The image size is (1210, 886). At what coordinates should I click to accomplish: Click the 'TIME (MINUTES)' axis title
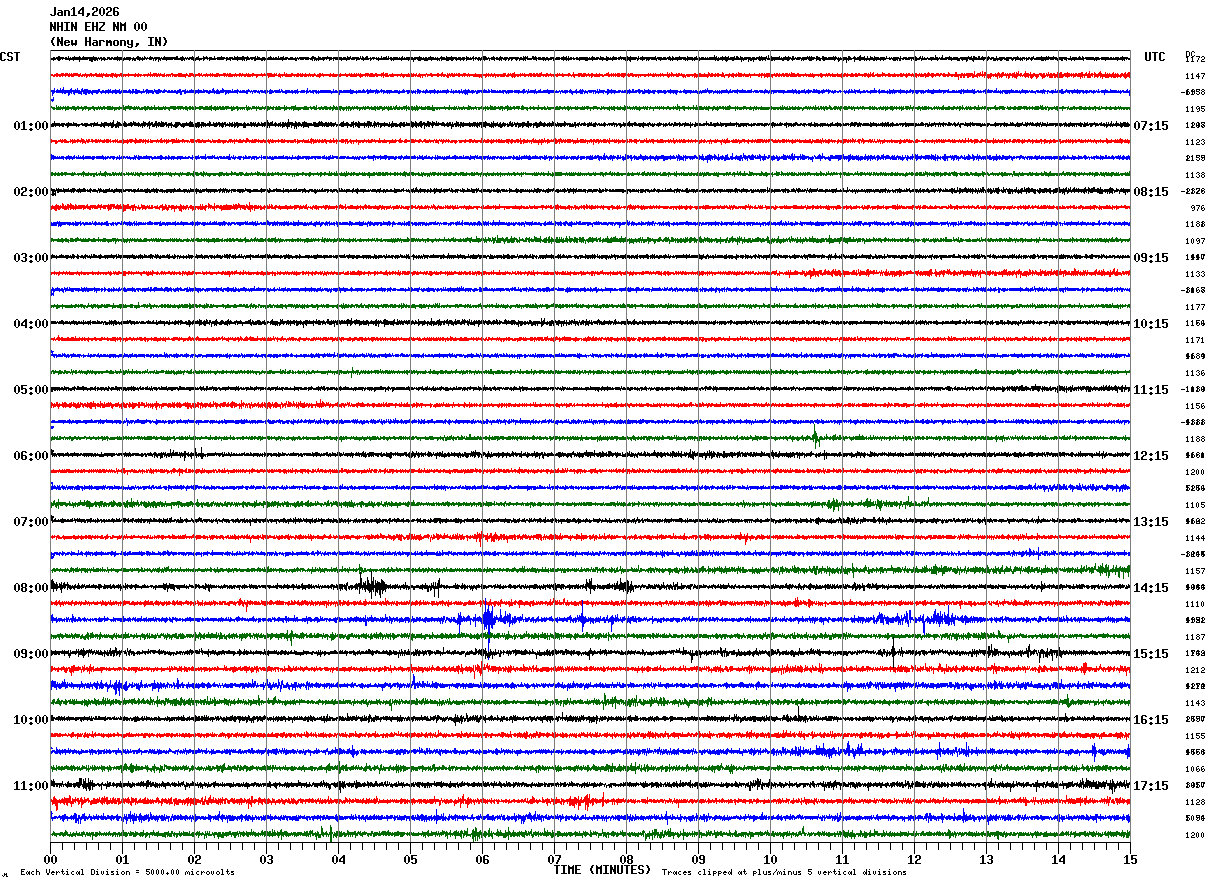[602, 870]
